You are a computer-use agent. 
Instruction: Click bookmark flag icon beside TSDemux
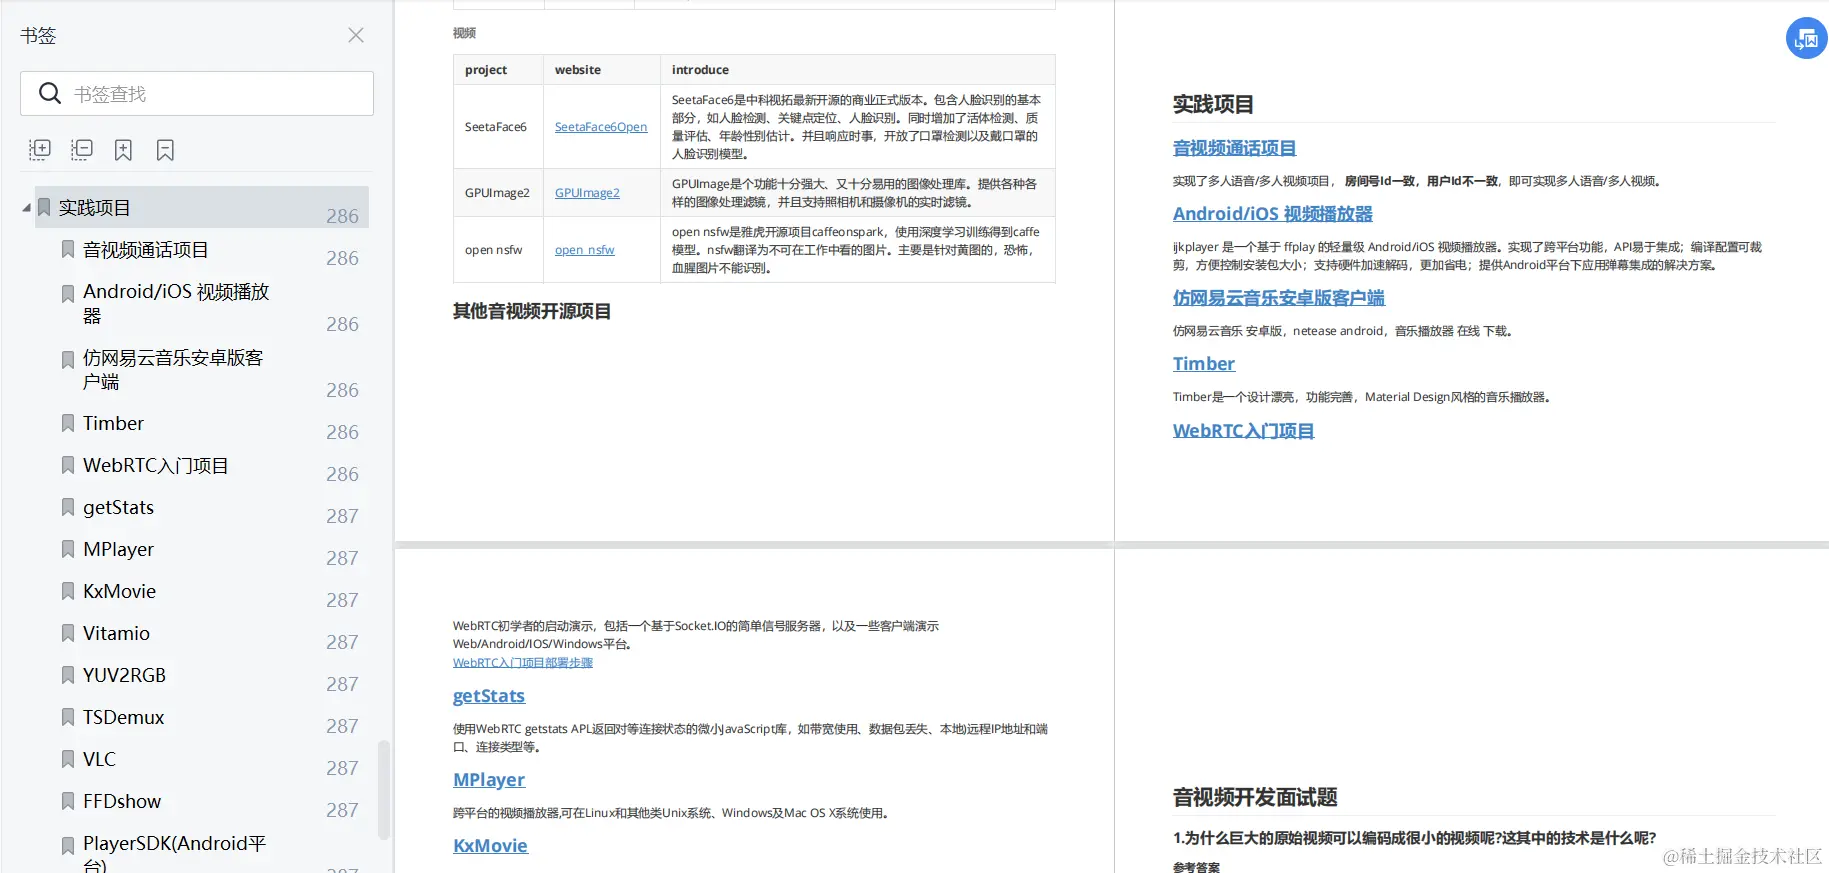point(68,717)
